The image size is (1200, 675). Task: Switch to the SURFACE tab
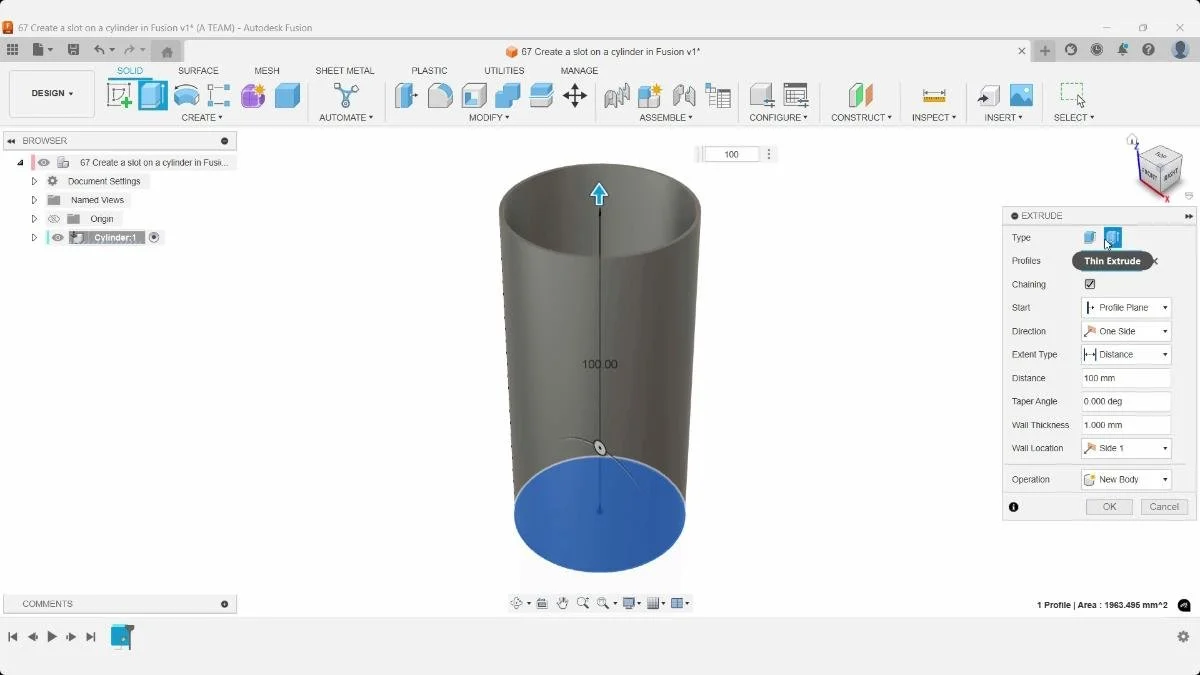tap(198, 71)
